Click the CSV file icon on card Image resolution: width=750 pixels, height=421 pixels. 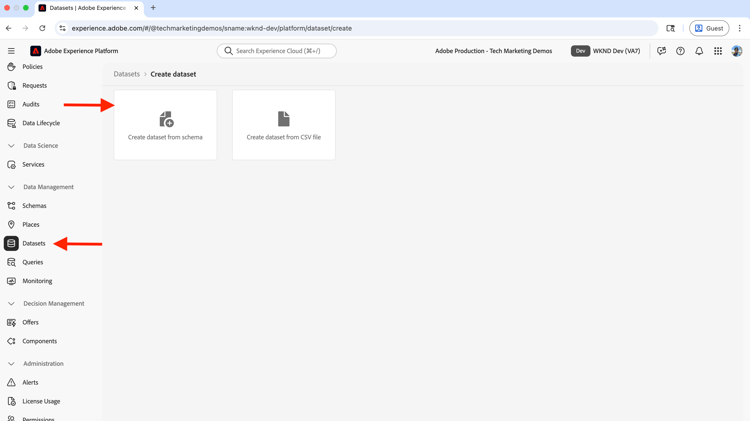point(284,119)
